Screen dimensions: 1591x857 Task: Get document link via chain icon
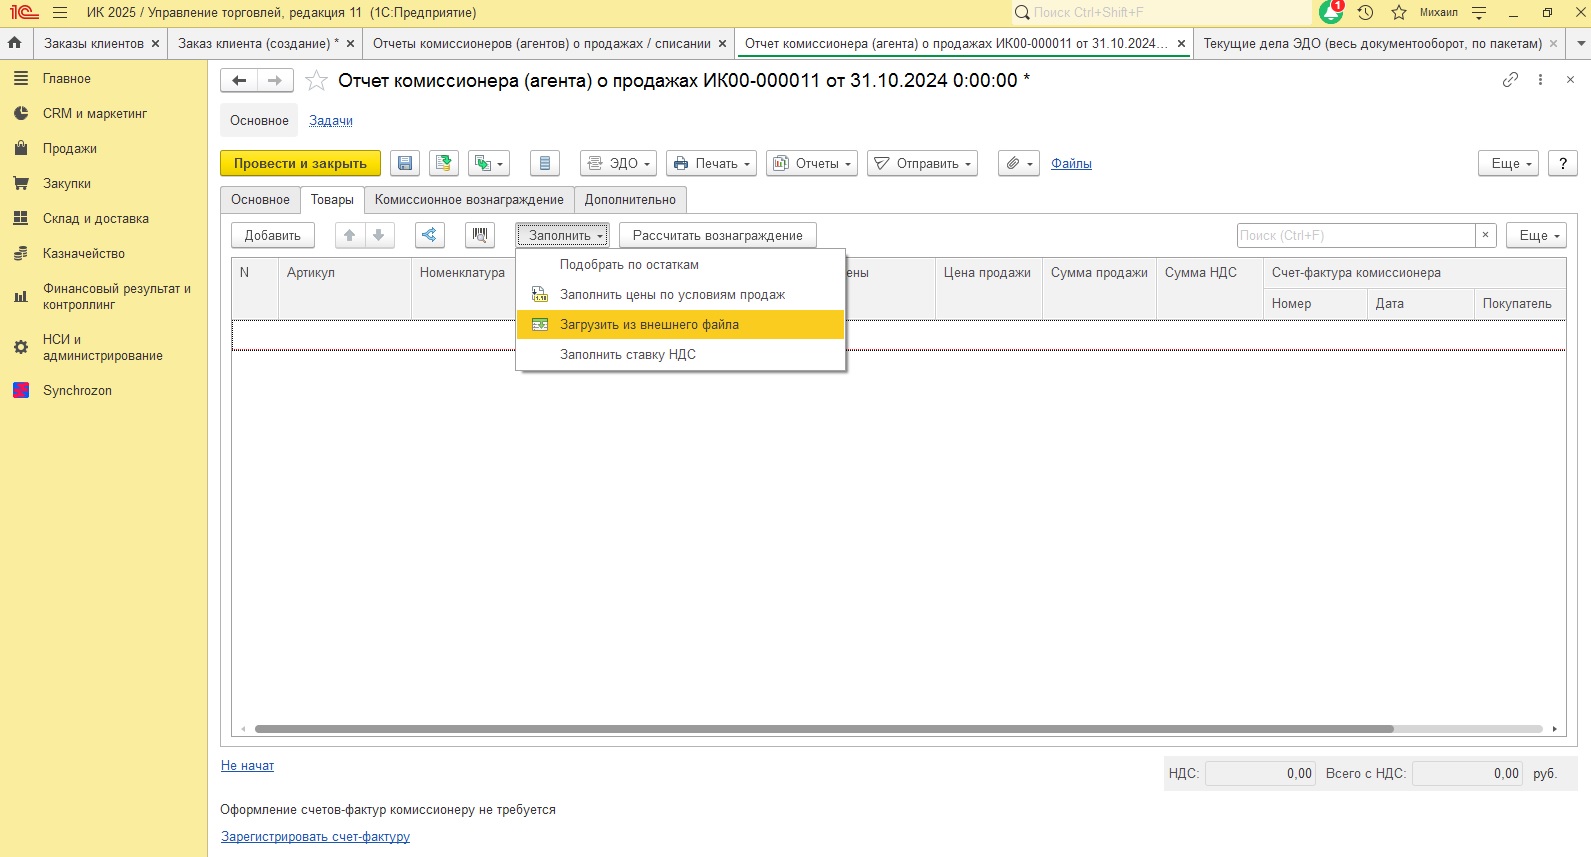click(x=1510, y=80)
